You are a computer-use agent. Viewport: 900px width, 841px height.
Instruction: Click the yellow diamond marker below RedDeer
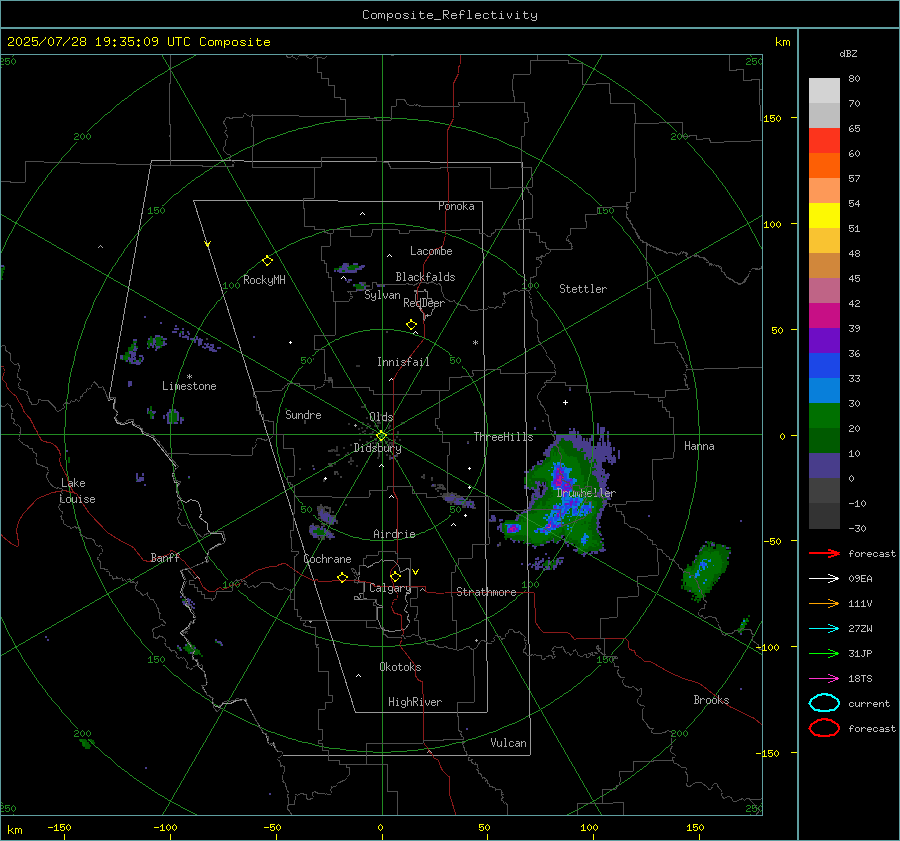[x=411, y=325]
